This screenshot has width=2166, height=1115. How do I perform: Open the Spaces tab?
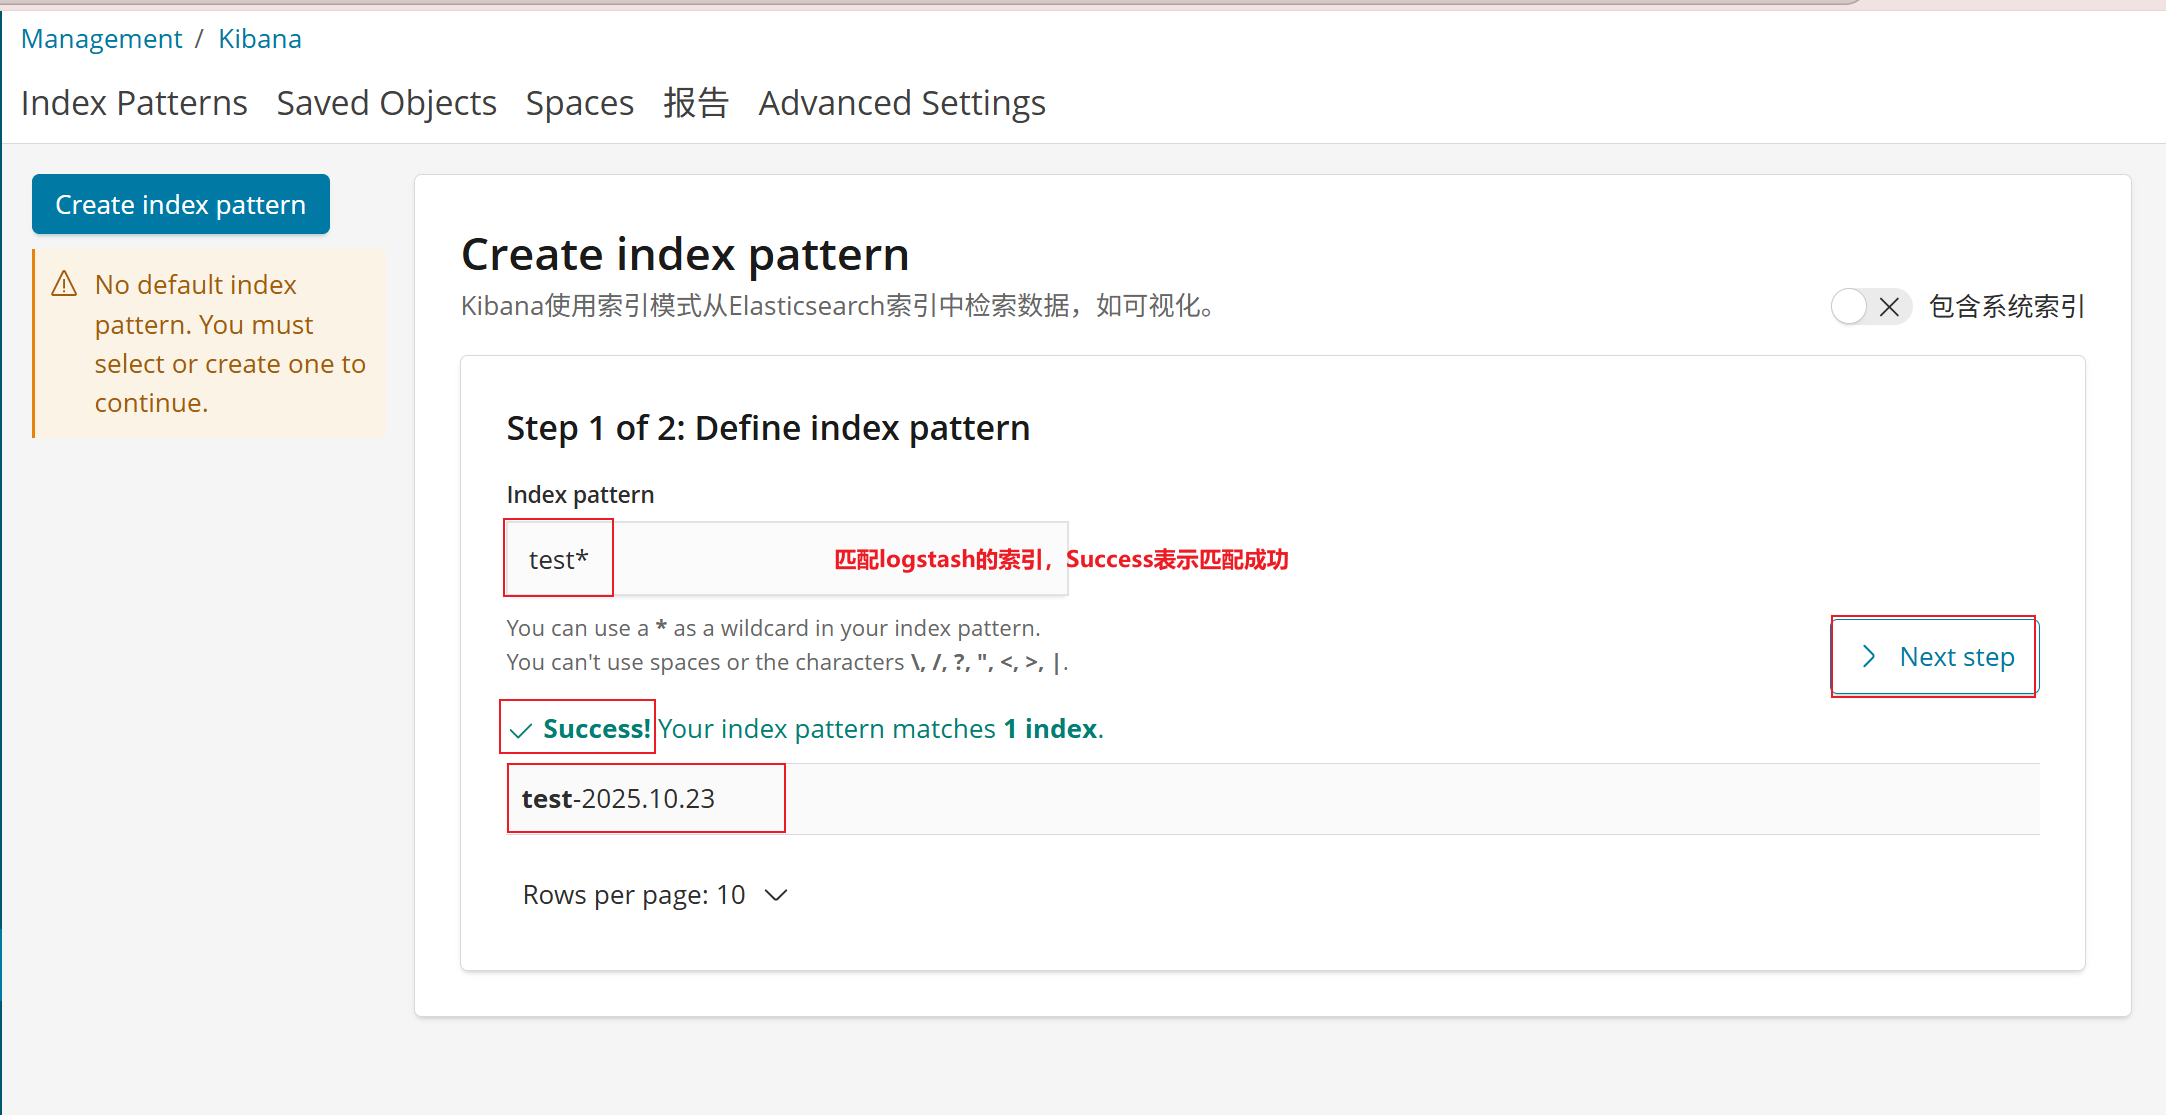click(579, 103)
